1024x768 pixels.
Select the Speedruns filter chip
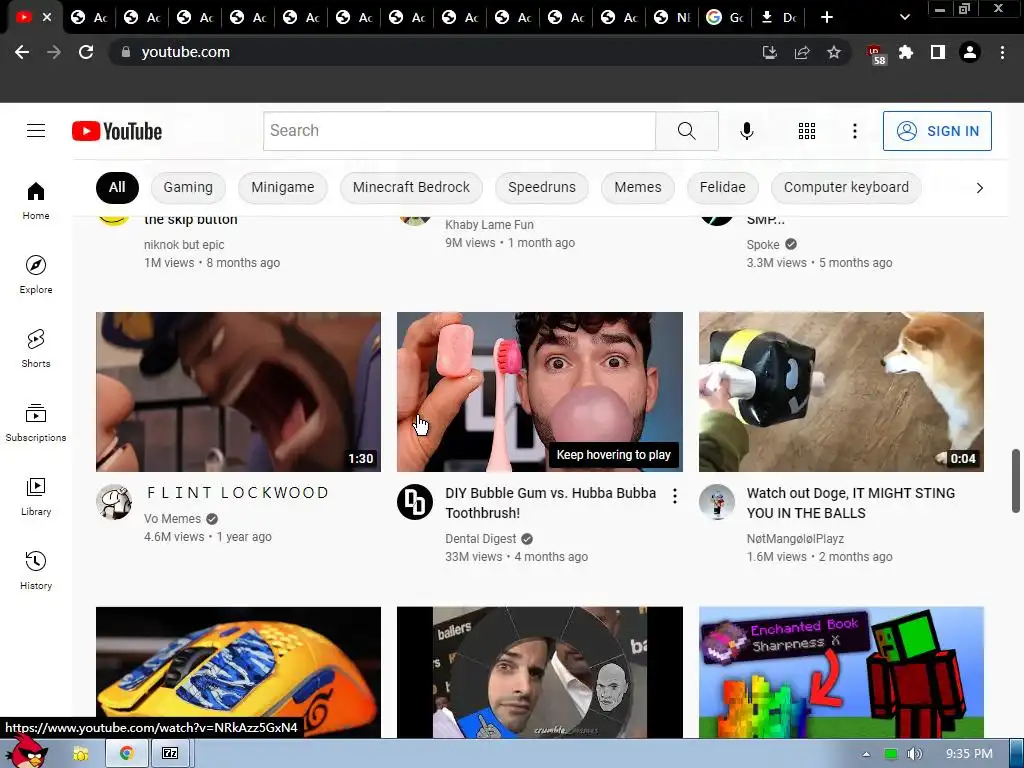pos(542,187)
